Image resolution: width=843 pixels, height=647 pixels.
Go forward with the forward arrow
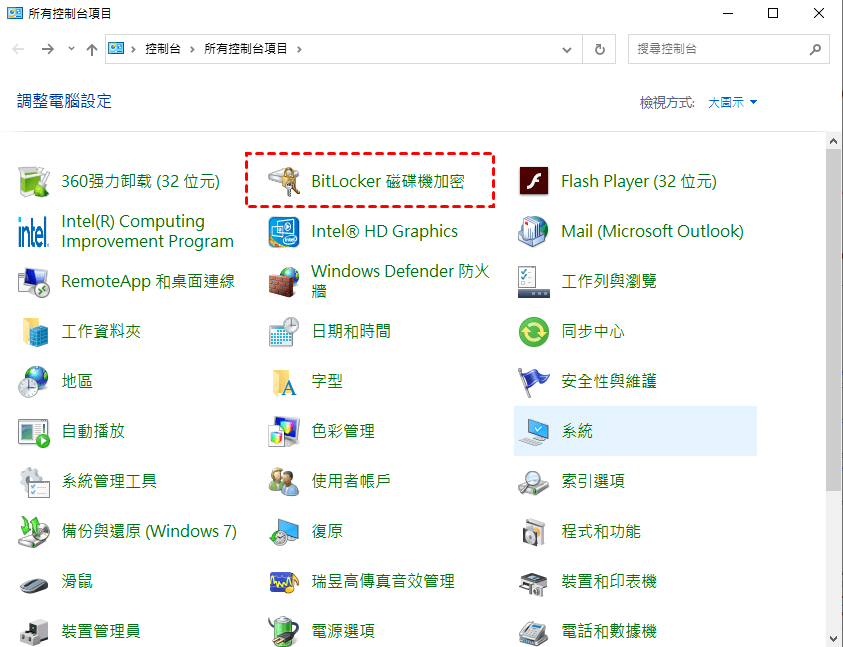pos(48,49)
